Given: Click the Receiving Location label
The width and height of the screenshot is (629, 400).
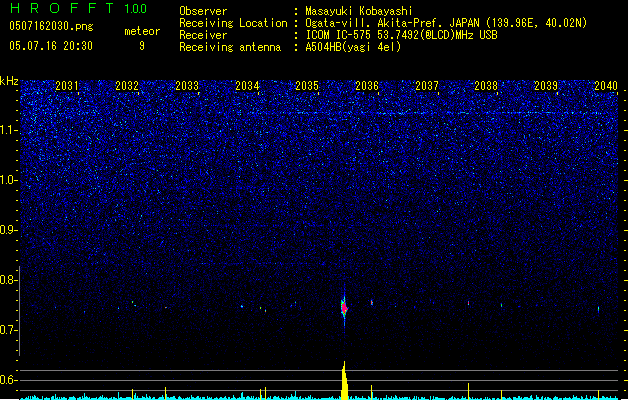Looking at the screenshot, I should tap(233, 23).
